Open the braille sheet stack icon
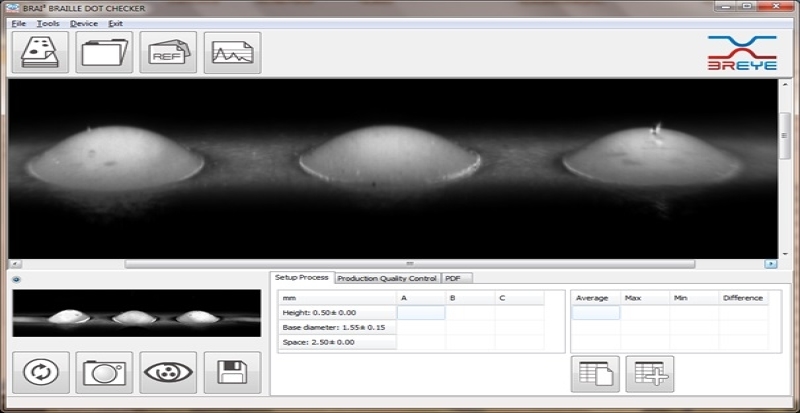This screenshot has height=413, width=800. click(40, 53)
